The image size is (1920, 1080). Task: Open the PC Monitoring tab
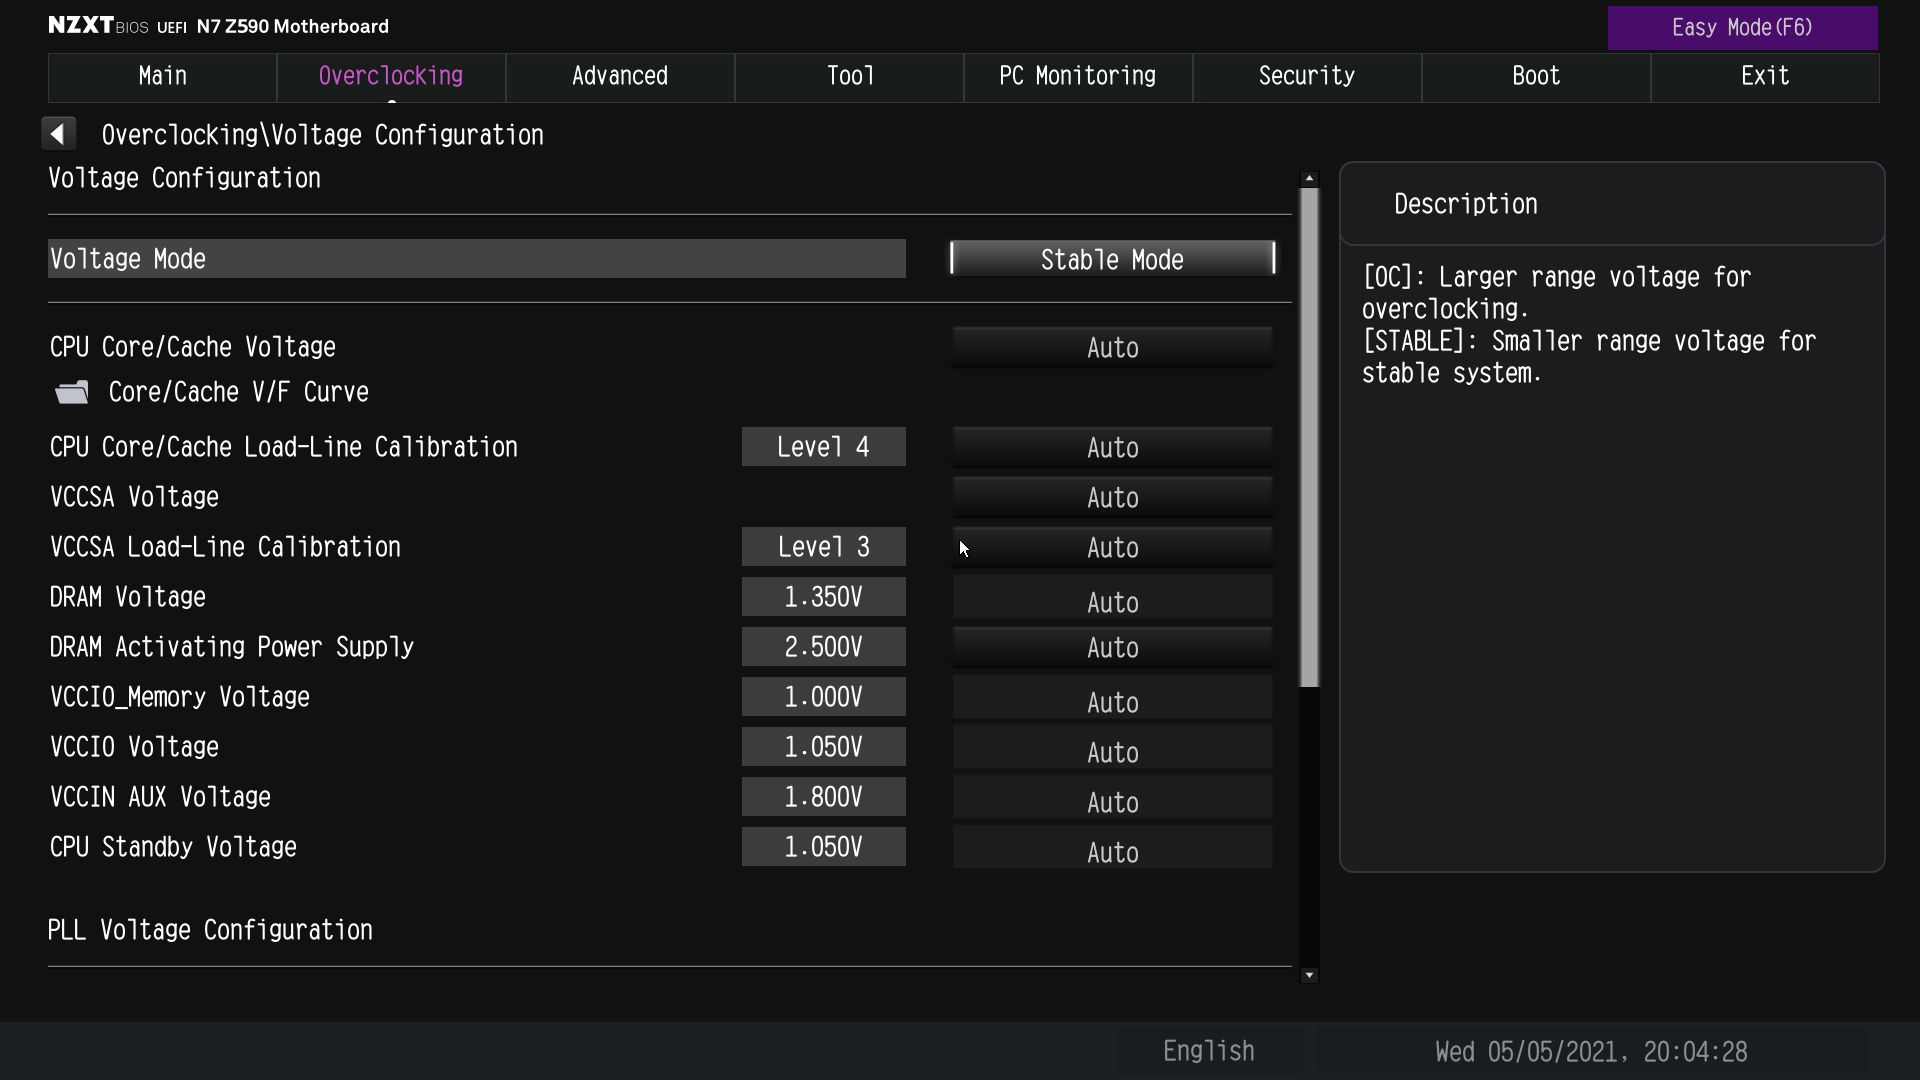(1077, 77)
